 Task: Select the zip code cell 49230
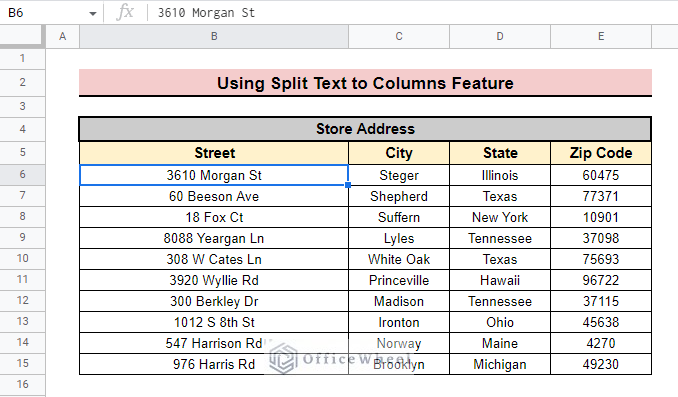601,364
